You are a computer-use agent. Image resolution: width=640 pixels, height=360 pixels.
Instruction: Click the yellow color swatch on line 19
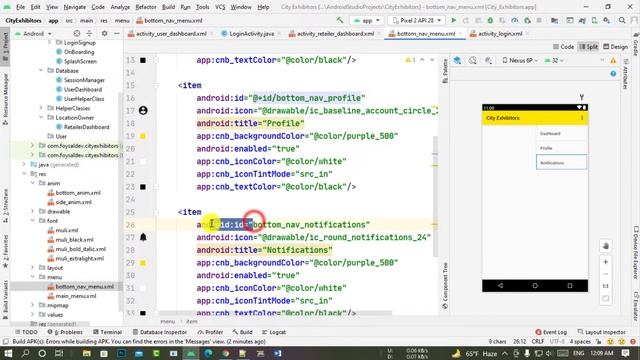143,136
